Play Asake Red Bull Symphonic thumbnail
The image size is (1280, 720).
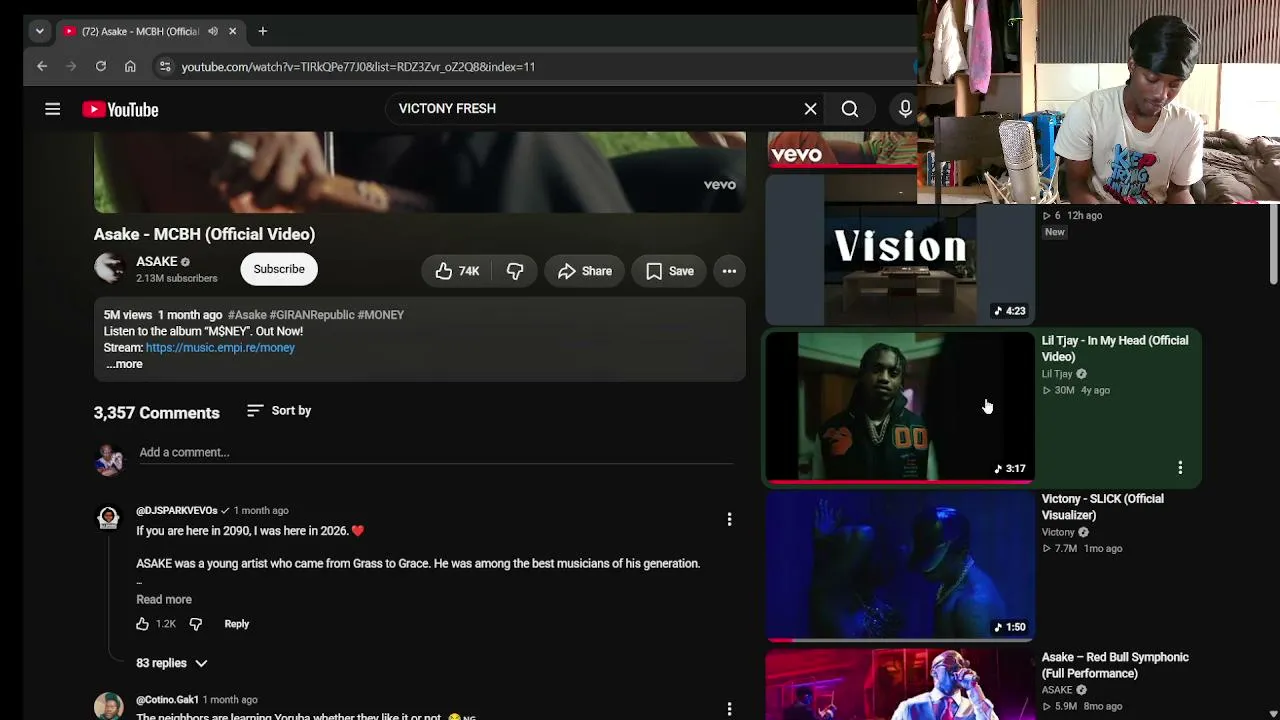click(x=900, y=685)
